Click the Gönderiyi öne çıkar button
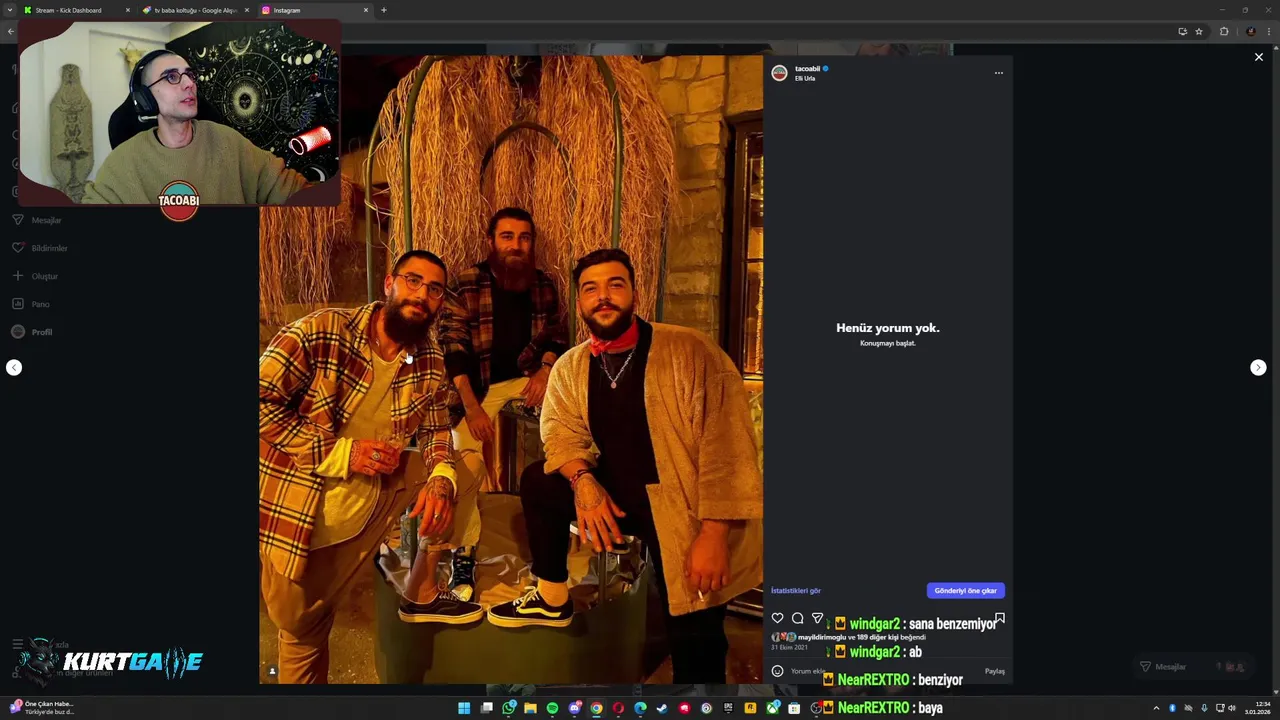The height and width of the screenshot is (720, 1280). (x=965, y=591)
